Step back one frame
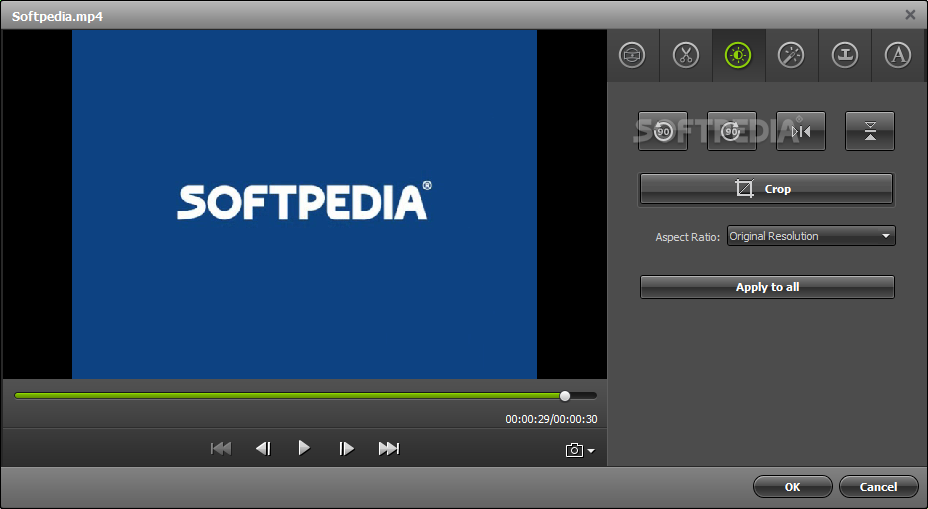The height and width of the screenshot is (509, 928). click(263, 449)
